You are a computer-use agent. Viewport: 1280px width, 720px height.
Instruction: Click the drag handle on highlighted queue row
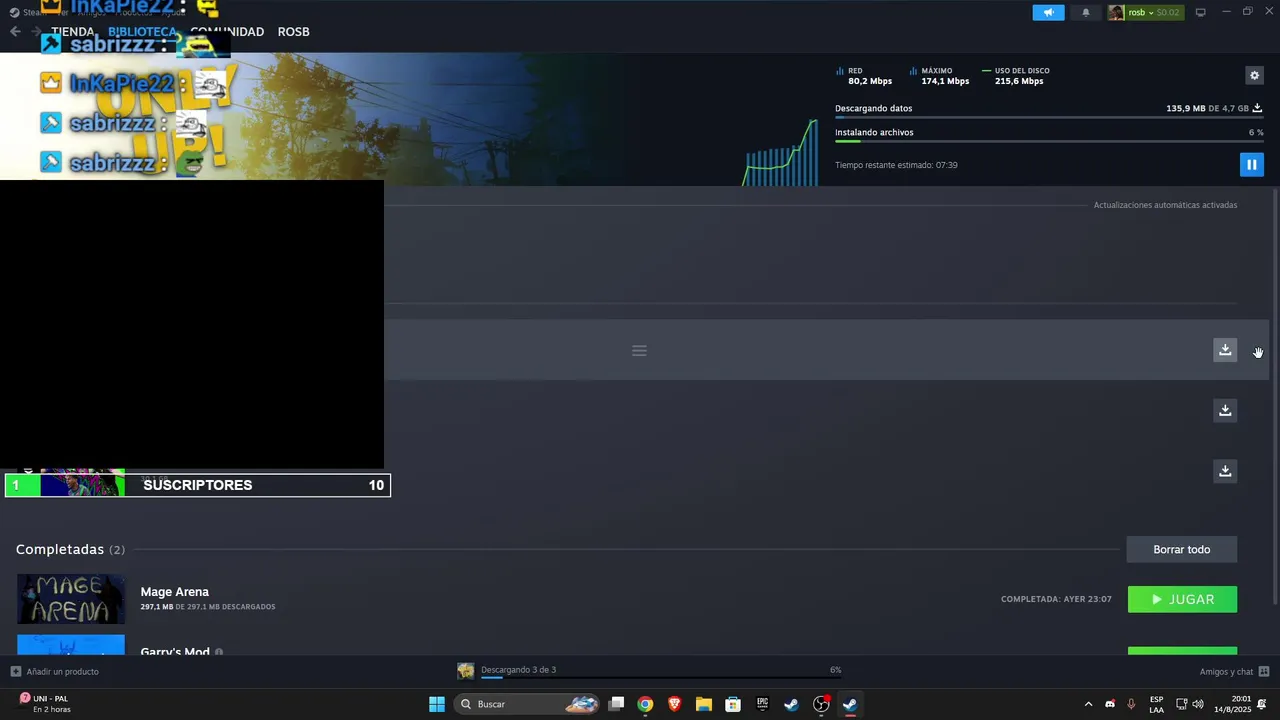coord(639,350)
